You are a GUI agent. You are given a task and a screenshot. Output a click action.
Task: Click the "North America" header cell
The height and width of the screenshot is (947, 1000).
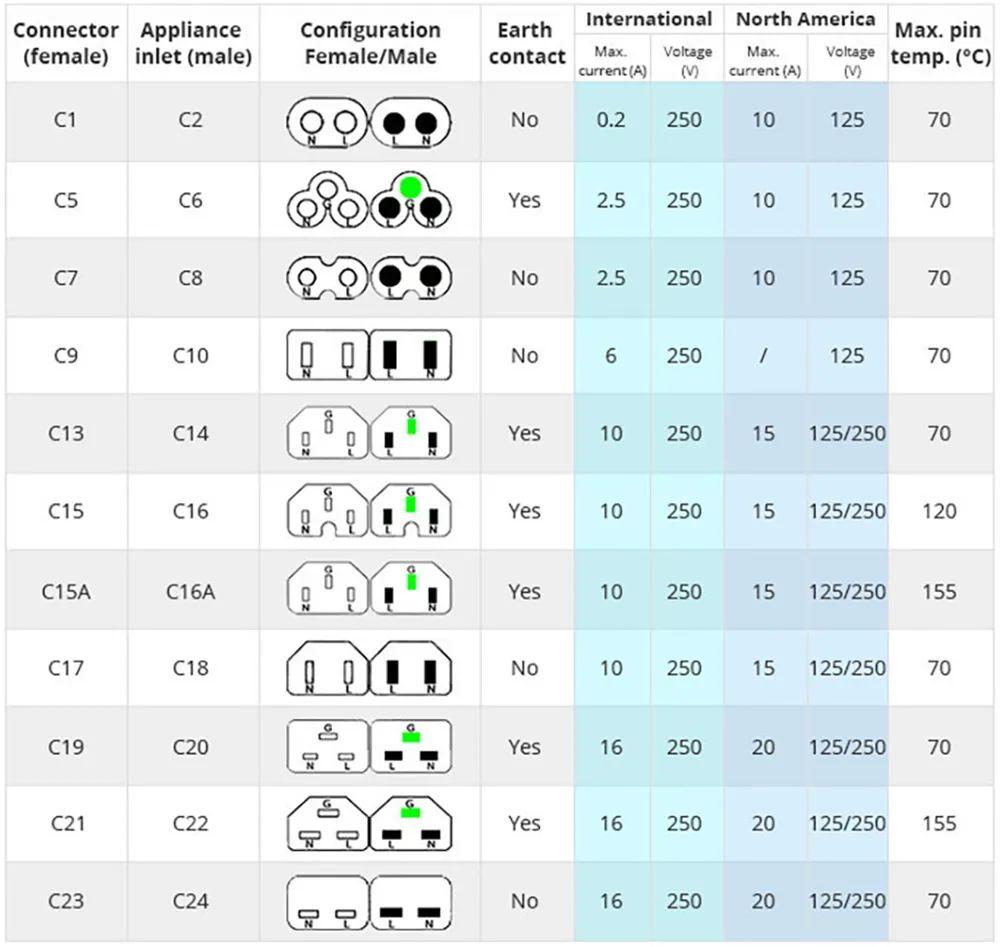806,19
